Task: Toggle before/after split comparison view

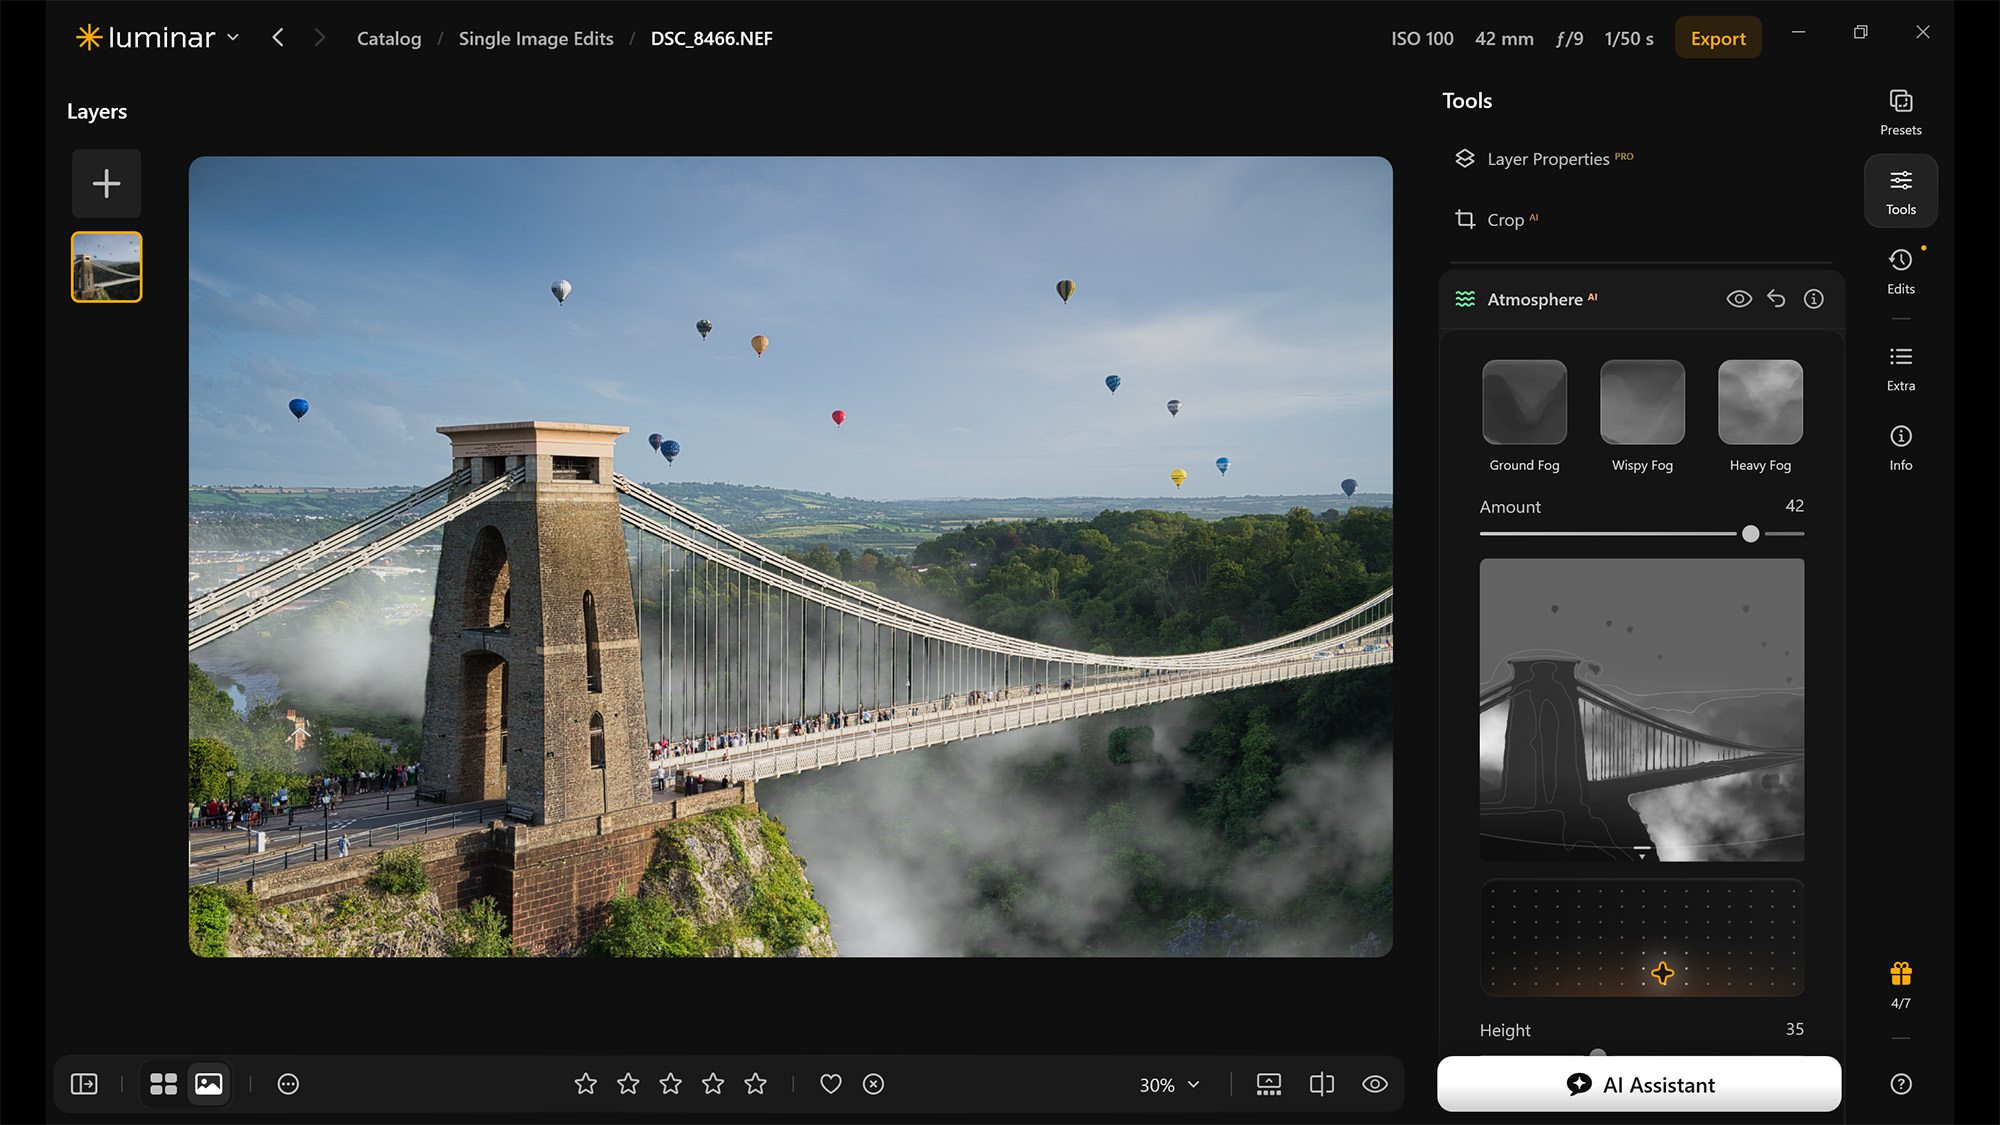Action: pos(1322,1084)
